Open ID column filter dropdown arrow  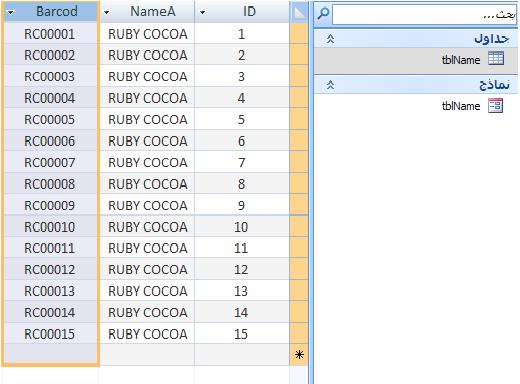pos(202,13)
